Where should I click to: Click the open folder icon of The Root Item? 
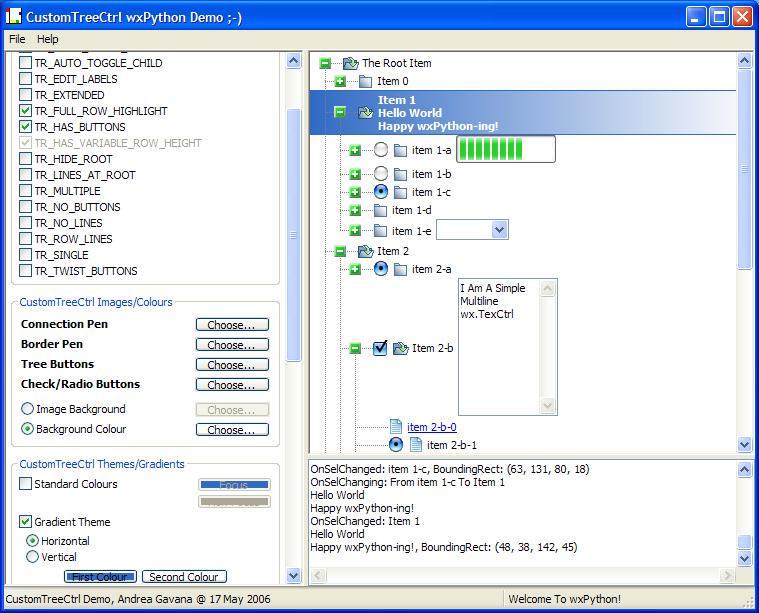click(350, 63)
